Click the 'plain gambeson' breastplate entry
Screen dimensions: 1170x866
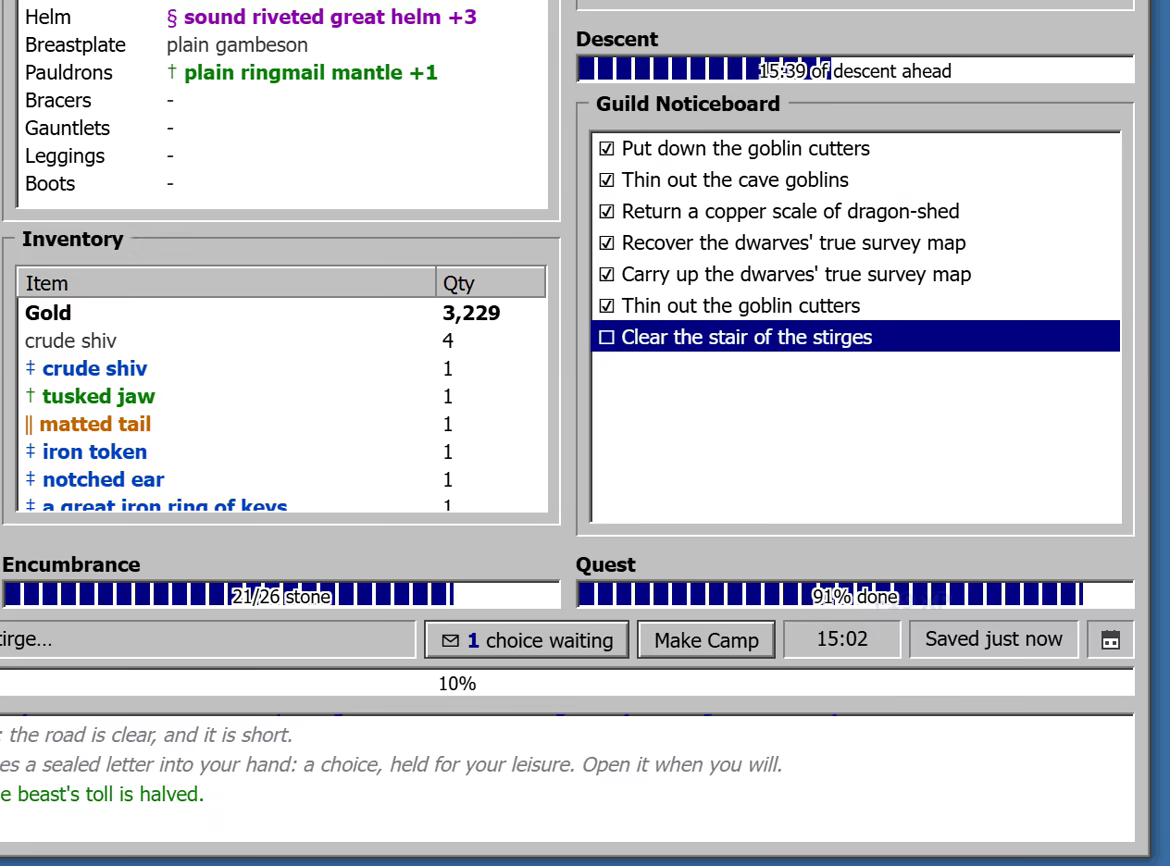(x=237, y=45)
